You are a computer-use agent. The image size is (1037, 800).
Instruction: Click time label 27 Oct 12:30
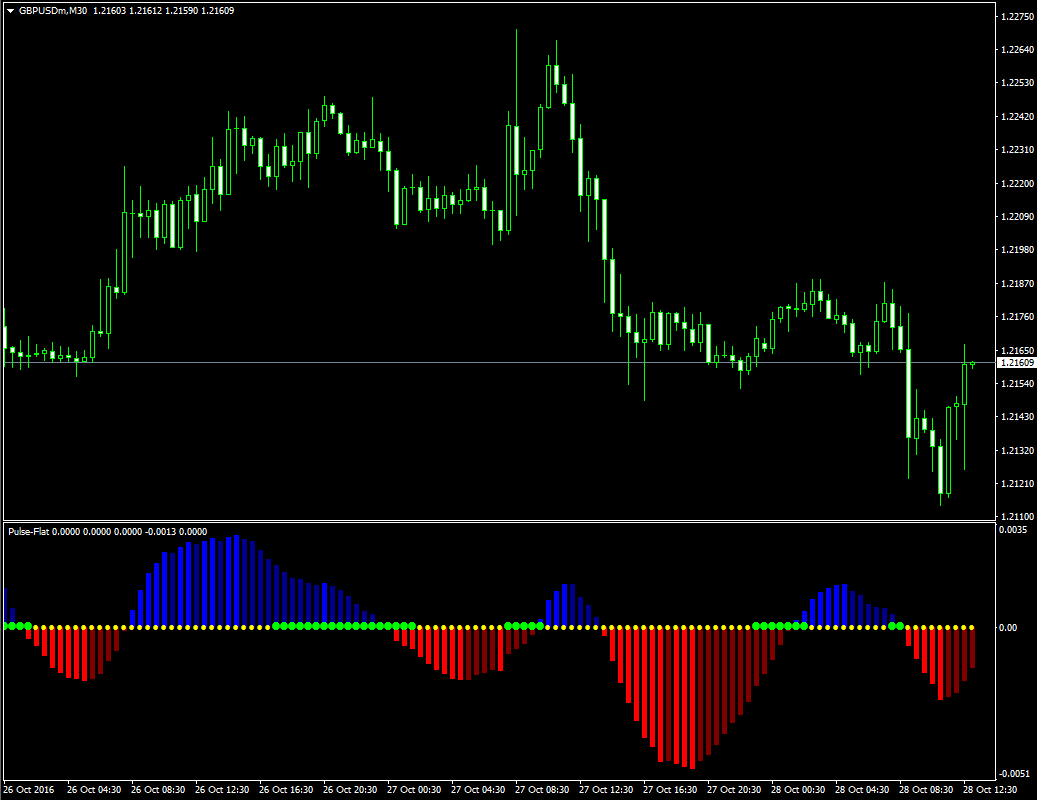coord(606,789)
